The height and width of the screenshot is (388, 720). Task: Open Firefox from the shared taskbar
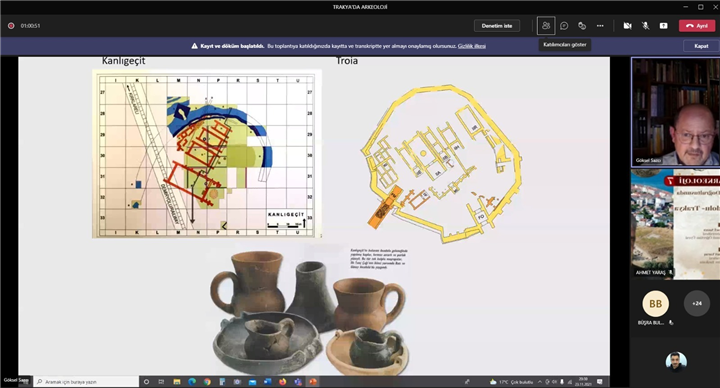pos(282,382)
